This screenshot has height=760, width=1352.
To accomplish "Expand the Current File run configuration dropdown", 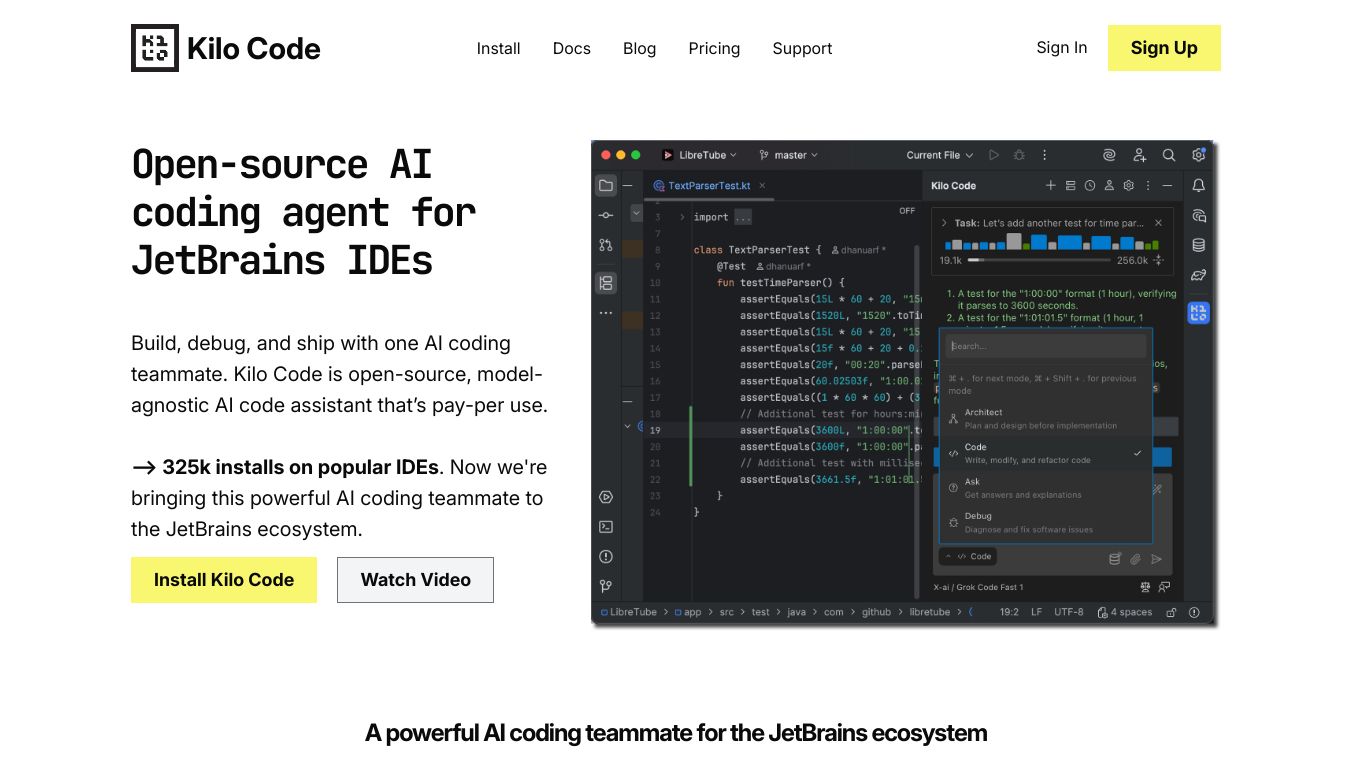I will click(939, 155).
